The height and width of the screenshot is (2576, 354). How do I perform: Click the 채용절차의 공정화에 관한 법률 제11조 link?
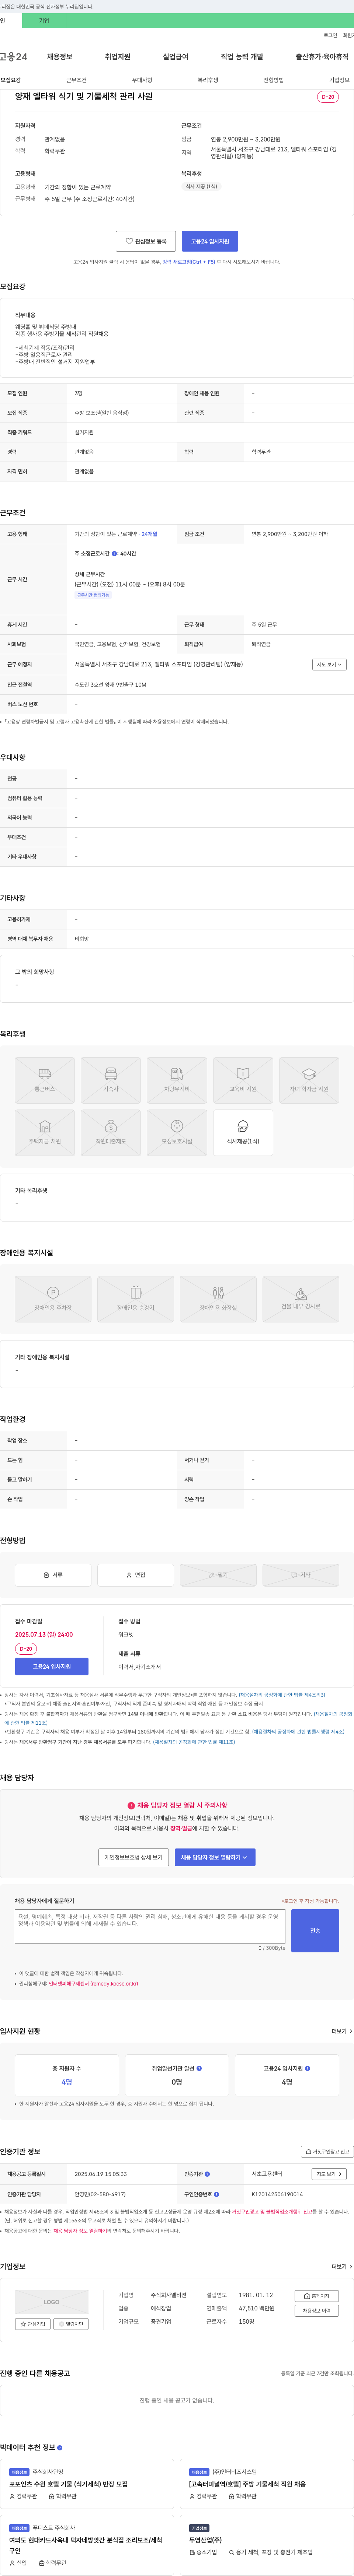[194, 1742]
